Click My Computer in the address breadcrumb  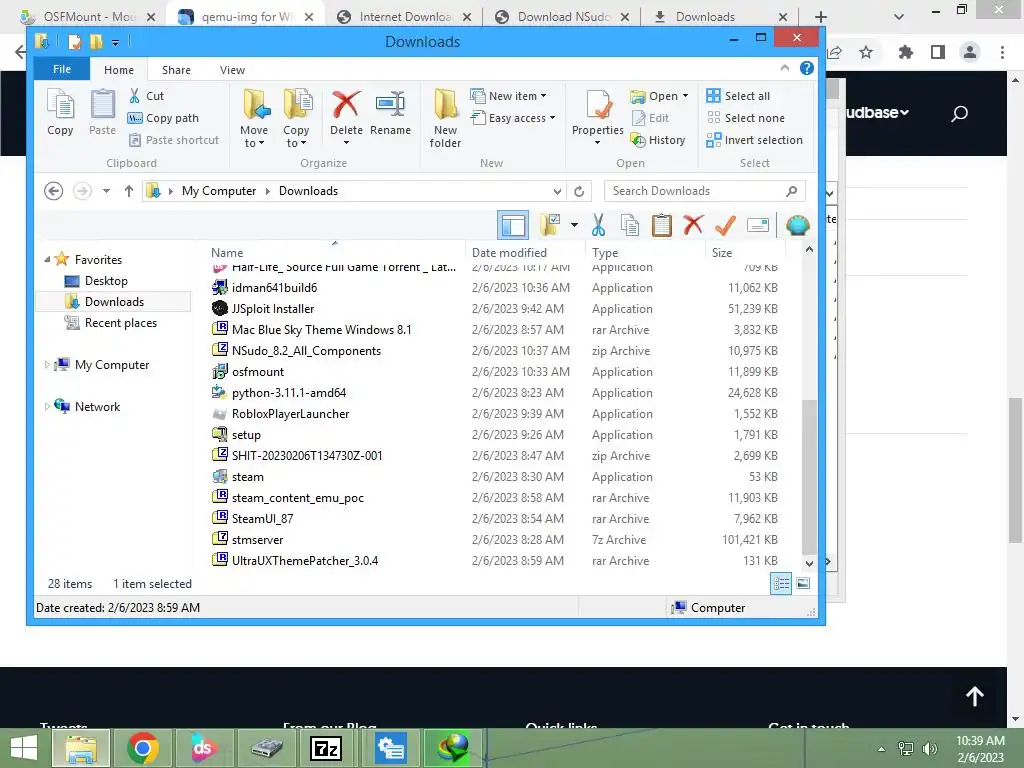coord(219,191)
